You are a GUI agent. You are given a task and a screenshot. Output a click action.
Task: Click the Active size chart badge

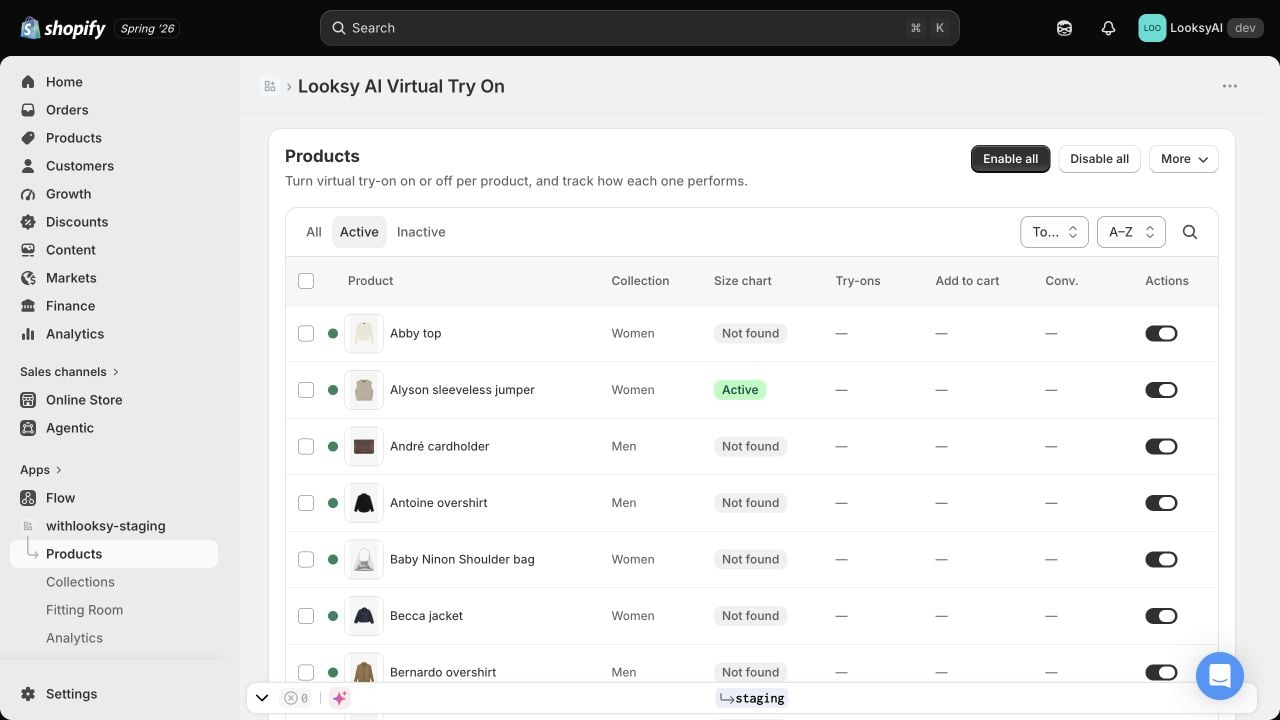click(x=740, y=390)
